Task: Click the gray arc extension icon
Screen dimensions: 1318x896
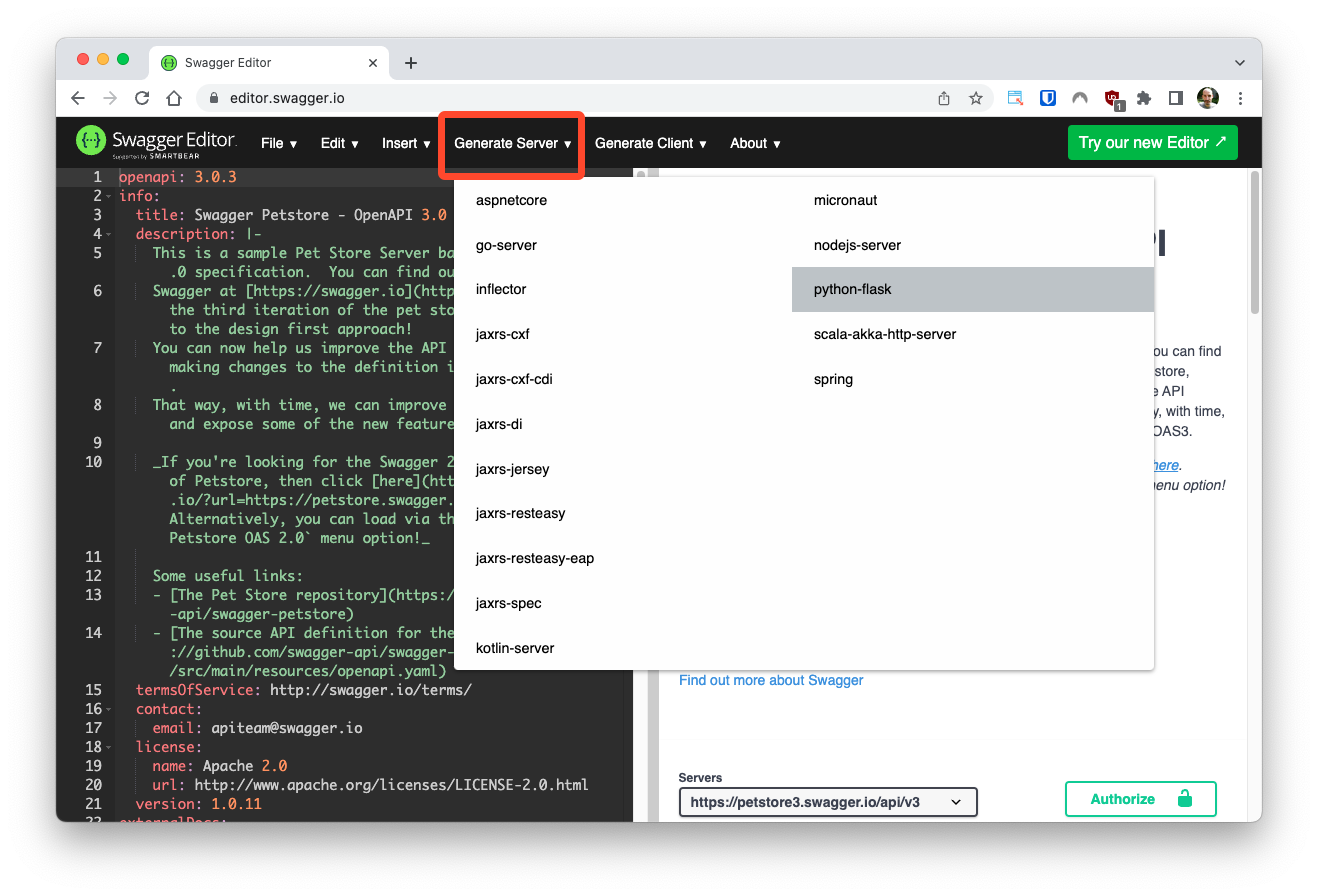Action: 1080,98
